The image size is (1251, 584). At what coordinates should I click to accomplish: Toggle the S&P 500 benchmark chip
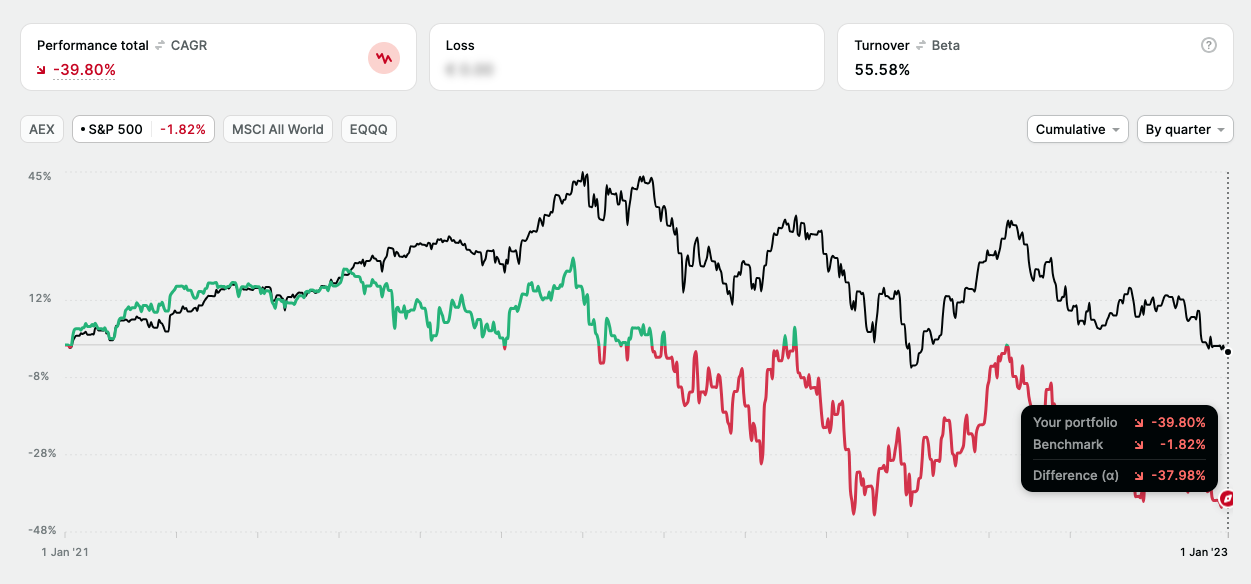(x=143, y=129)
